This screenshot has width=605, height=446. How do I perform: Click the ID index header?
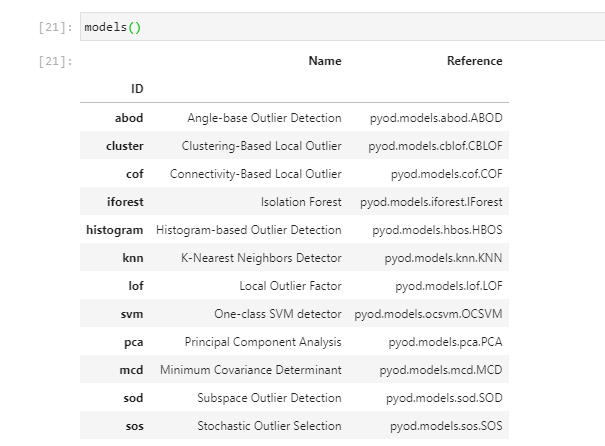tap(137, 89)
